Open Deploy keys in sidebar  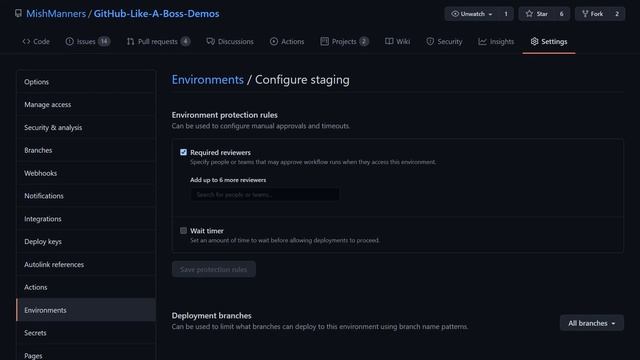(x=86, y=242)
